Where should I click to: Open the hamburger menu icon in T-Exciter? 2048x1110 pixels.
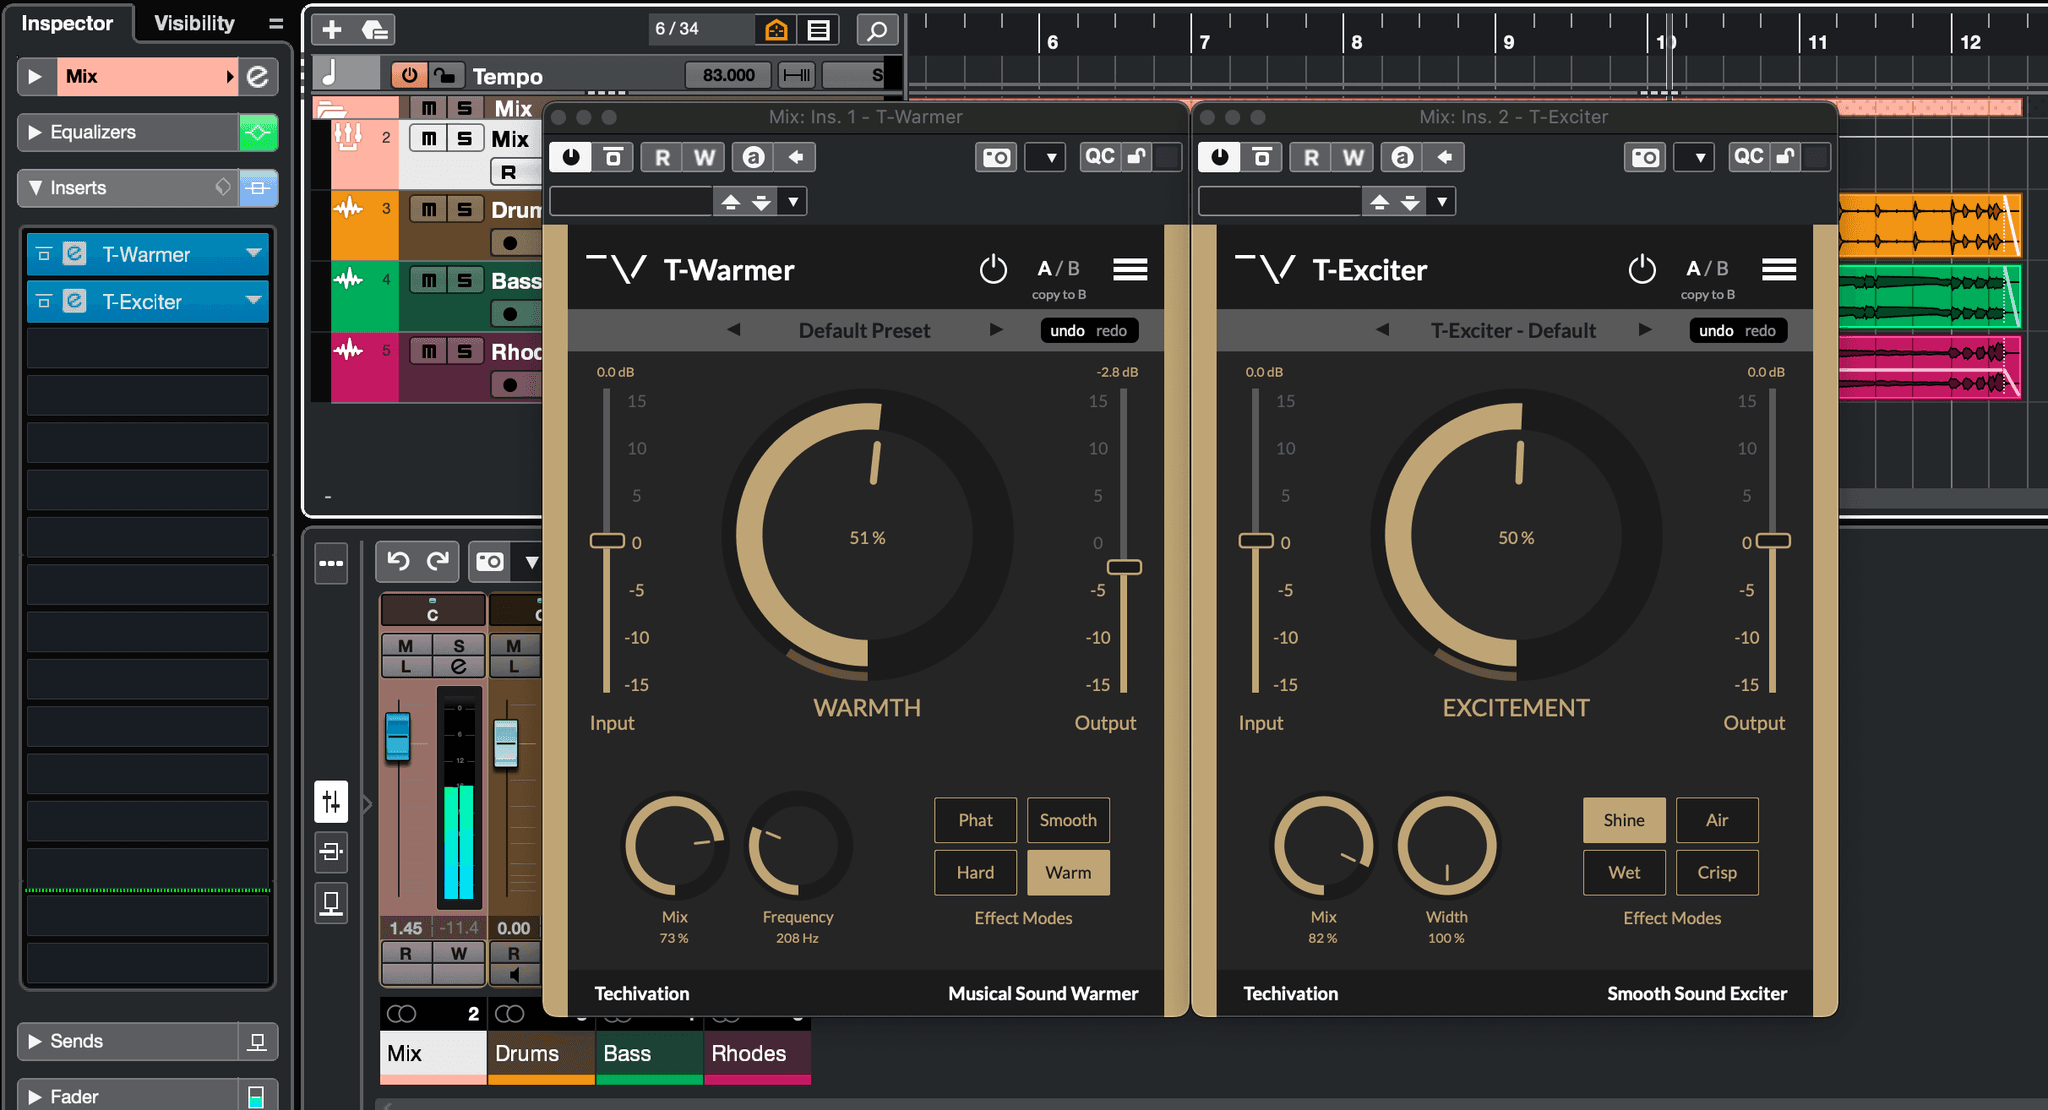point(1779,269)
